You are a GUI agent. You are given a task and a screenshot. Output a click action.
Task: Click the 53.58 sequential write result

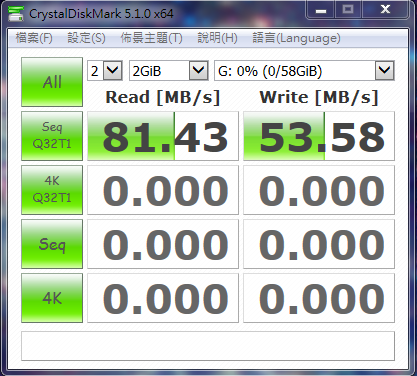point(319,136)
